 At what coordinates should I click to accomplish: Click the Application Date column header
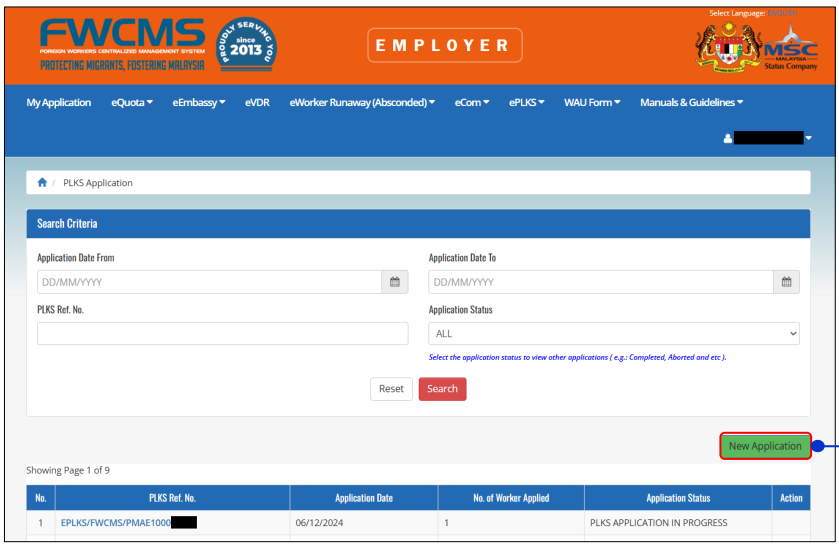click(x=364, y=498)
